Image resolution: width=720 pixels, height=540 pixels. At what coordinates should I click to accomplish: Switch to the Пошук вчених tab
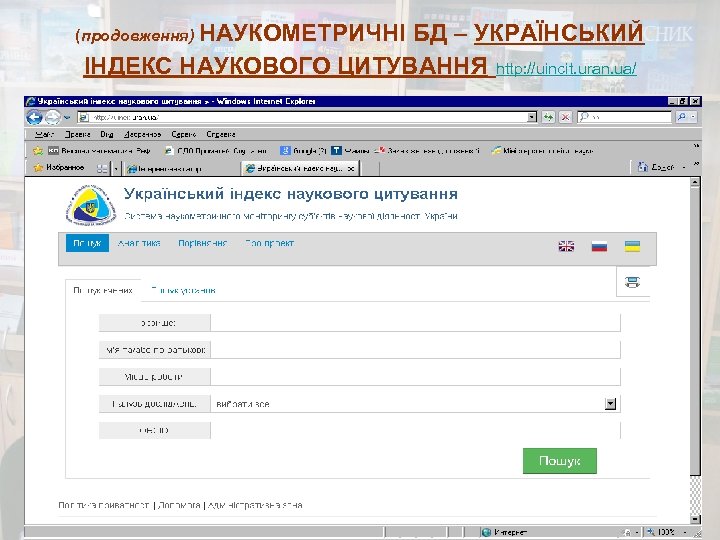tap(103, 290)
